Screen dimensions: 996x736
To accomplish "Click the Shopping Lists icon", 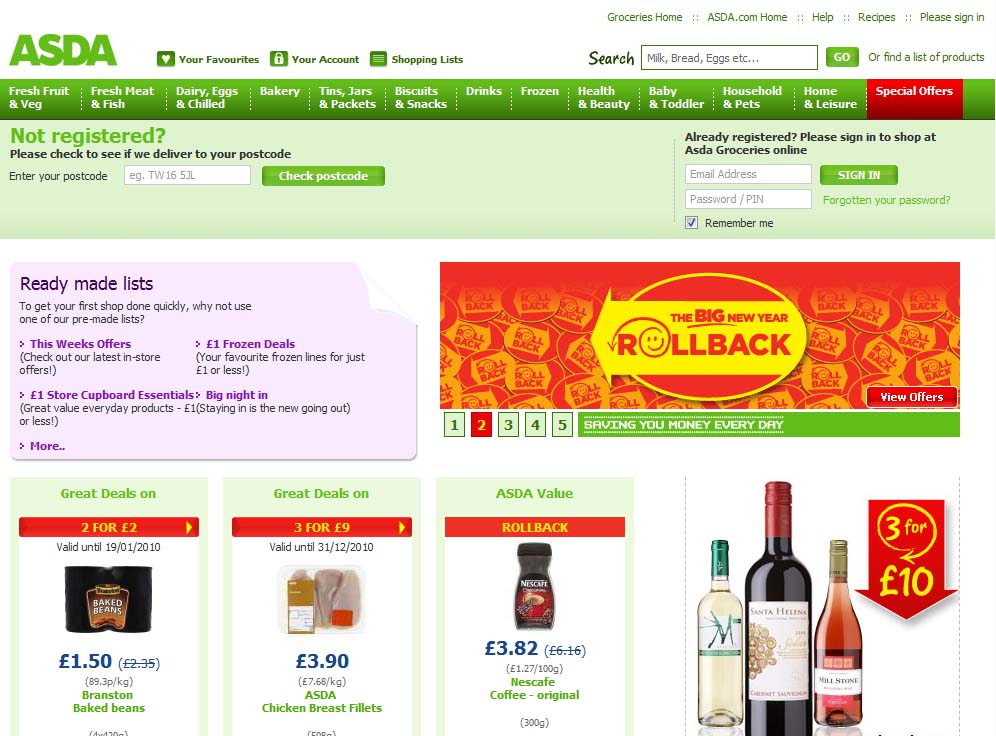I will coord(378,59).
